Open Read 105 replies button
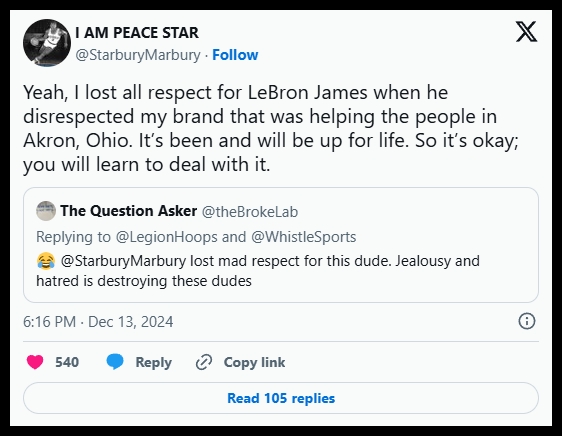The image size is (562, 436). point(281,398)
